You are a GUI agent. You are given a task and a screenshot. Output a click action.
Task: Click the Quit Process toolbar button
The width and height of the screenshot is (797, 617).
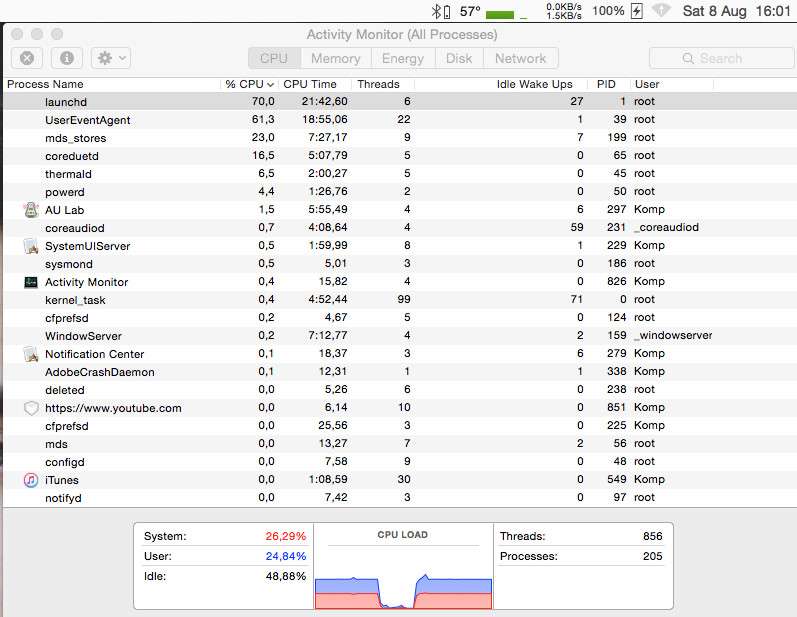27,58
